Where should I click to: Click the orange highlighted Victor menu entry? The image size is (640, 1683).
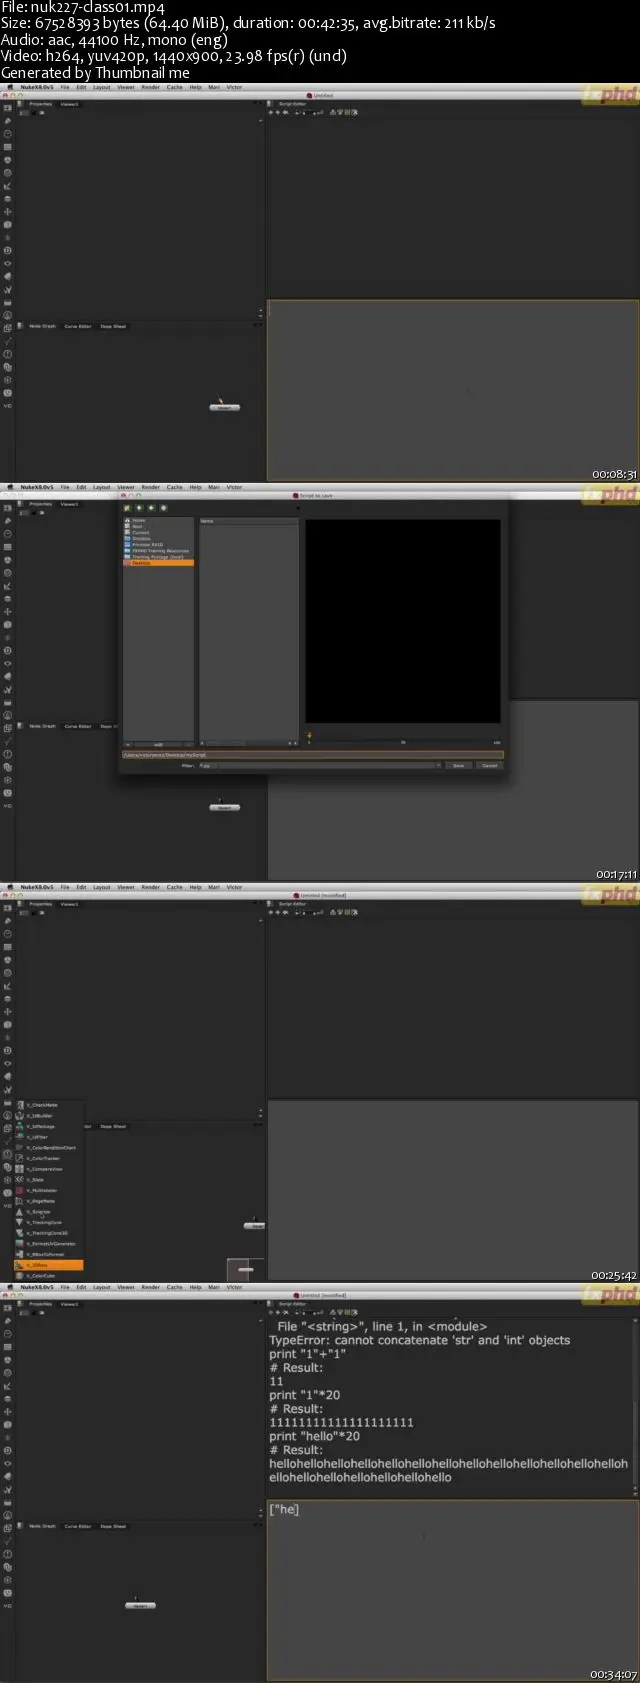point(48,1265)
